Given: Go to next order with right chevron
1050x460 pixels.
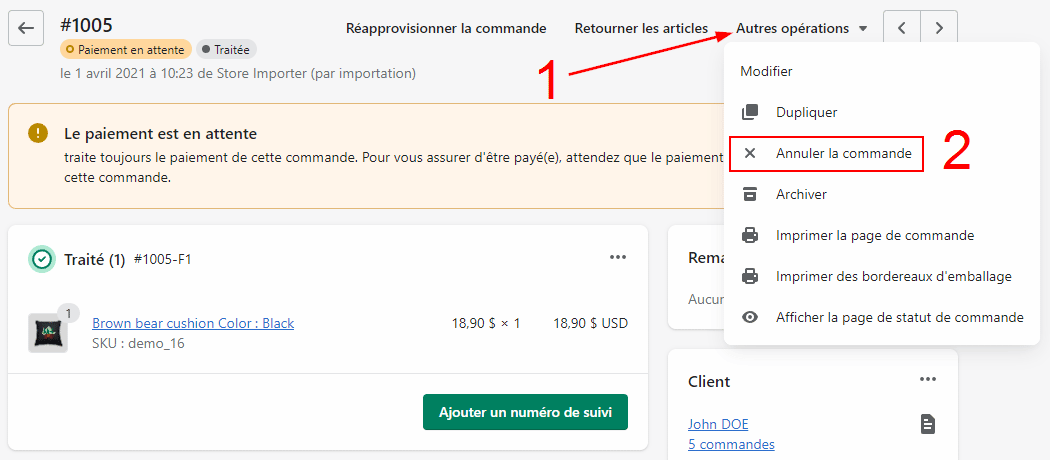Looking at the screenshot, I should pos(939,28).
